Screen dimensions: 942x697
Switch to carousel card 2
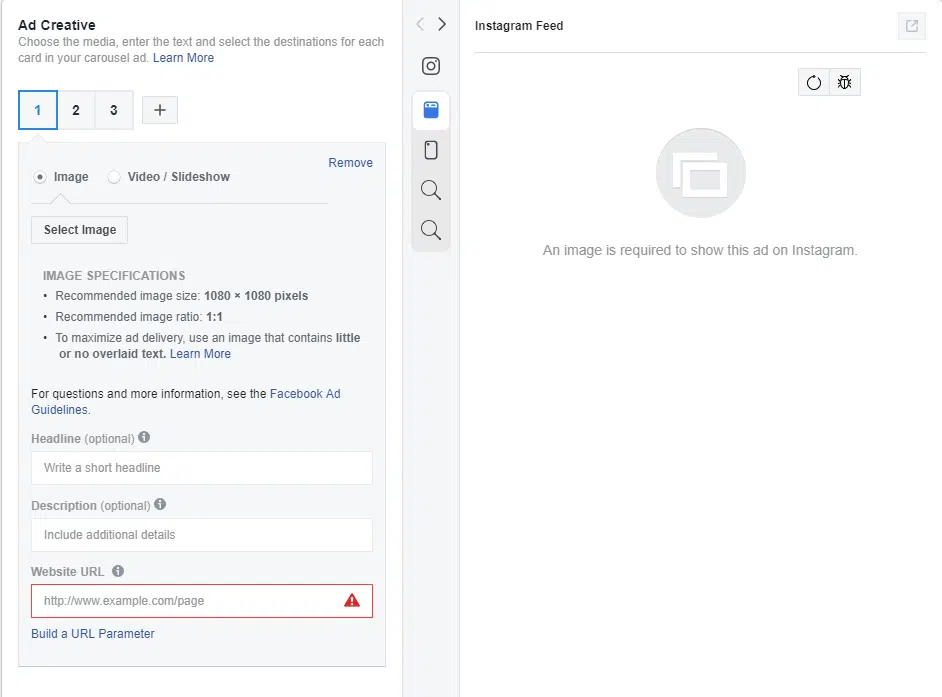pyautogui.click(x=76, y=110)
